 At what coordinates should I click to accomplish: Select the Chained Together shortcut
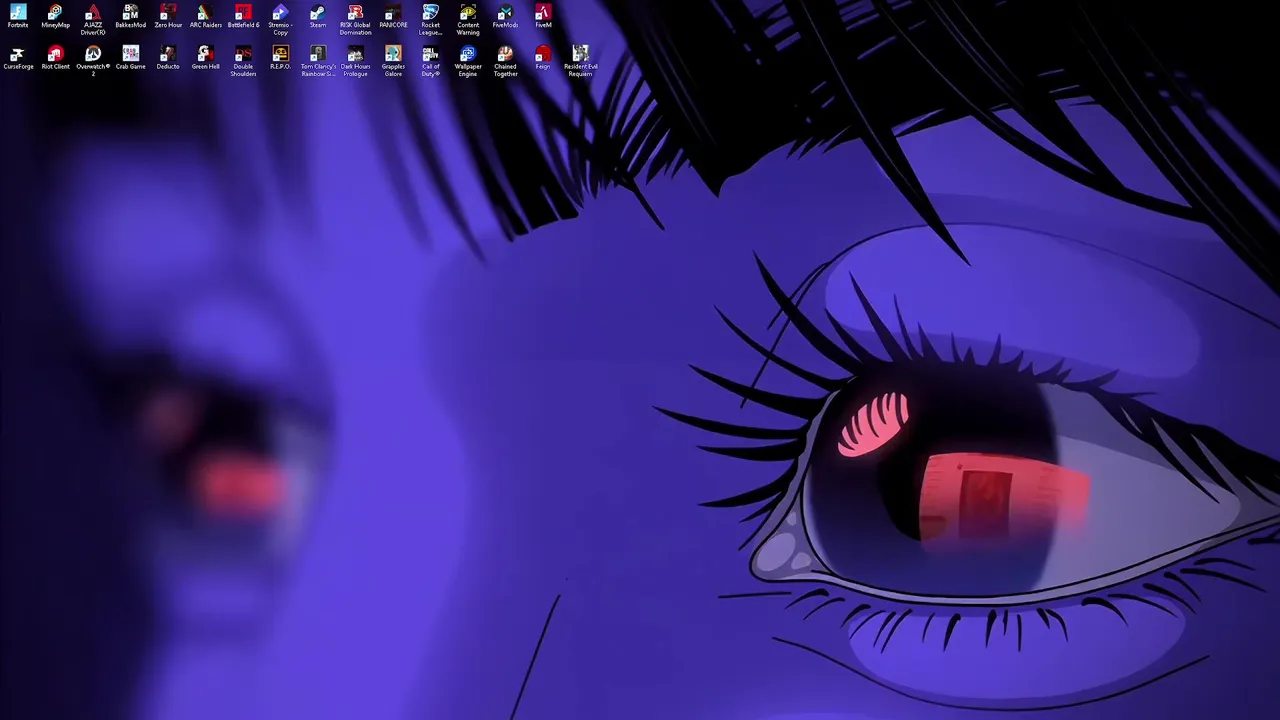[x=505, y=62]
